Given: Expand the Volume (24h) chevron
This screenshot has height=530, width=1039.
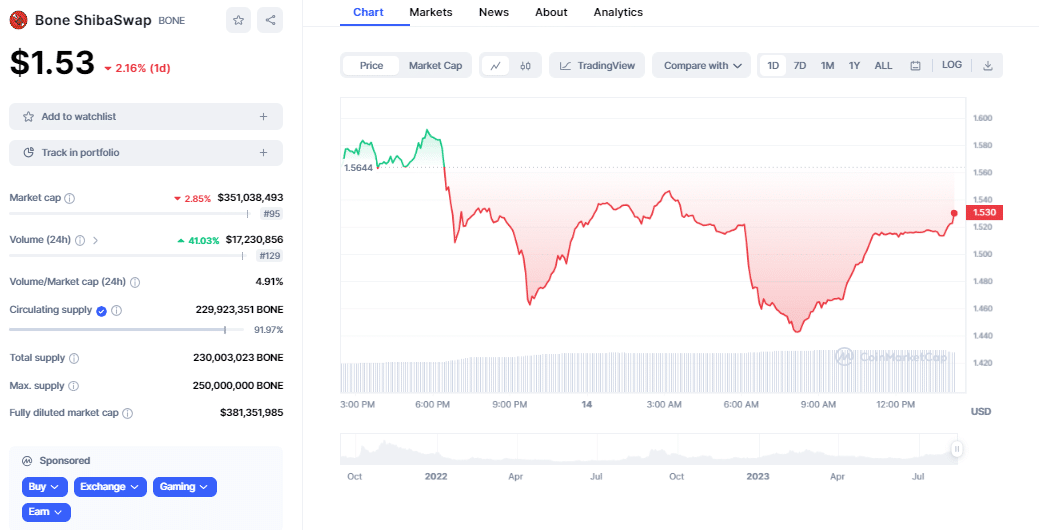Looking at the screenshot, I should (95, 240).
